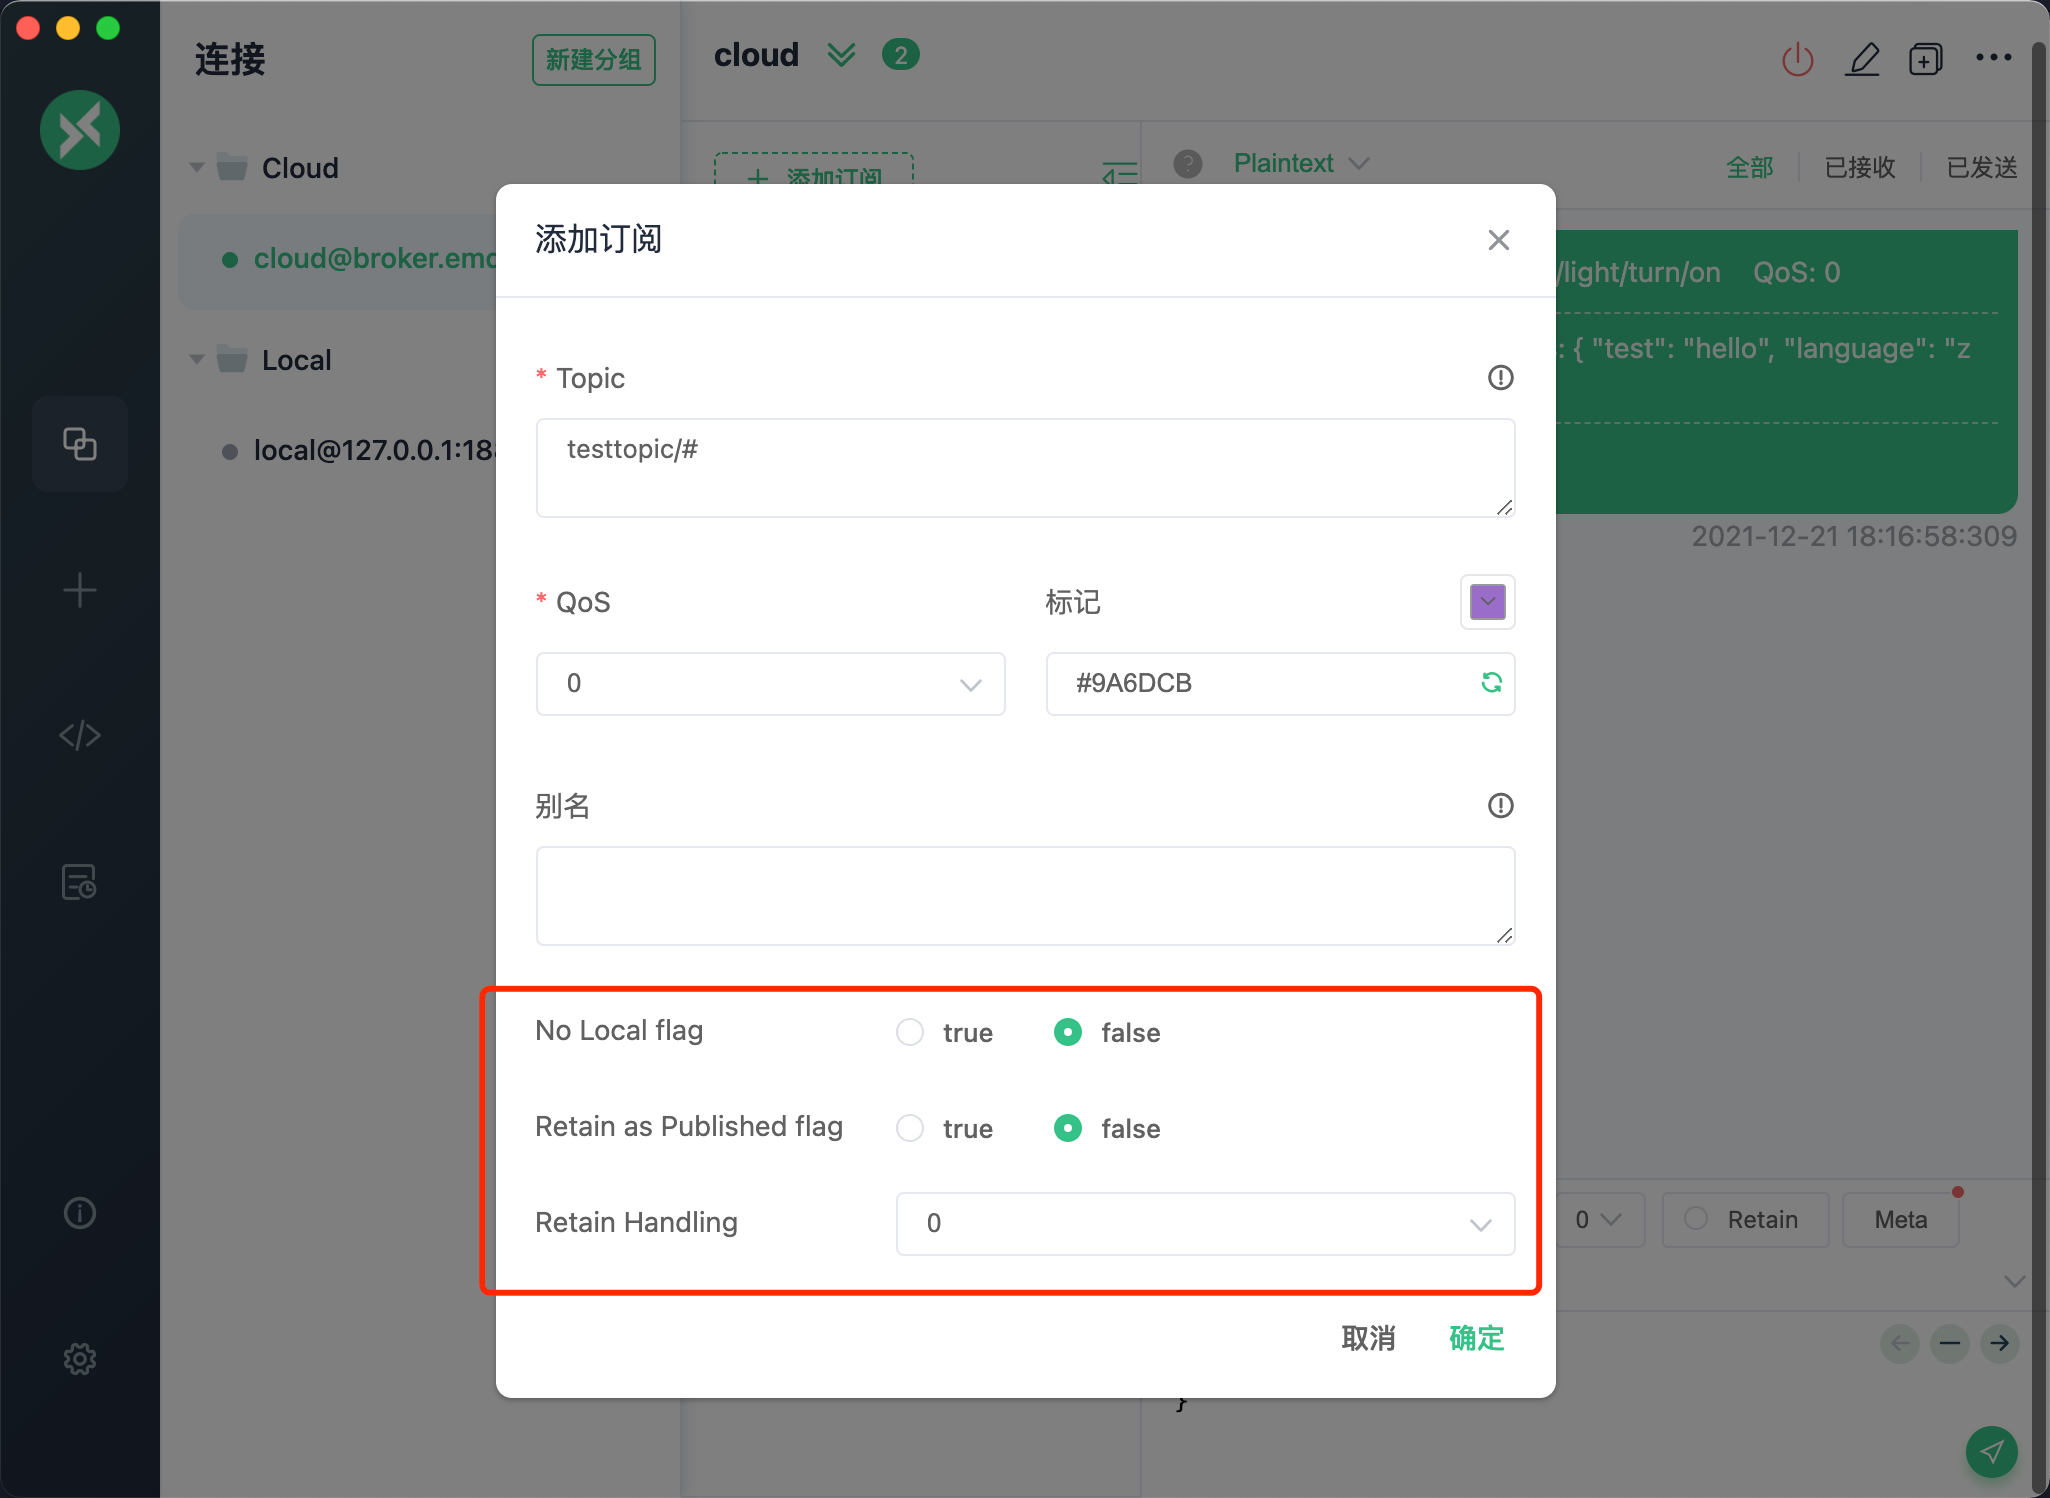This screenshot has height=1498, width=2050.
Task: Click the edit pencil icon top right
Action: click(1861, 60)
